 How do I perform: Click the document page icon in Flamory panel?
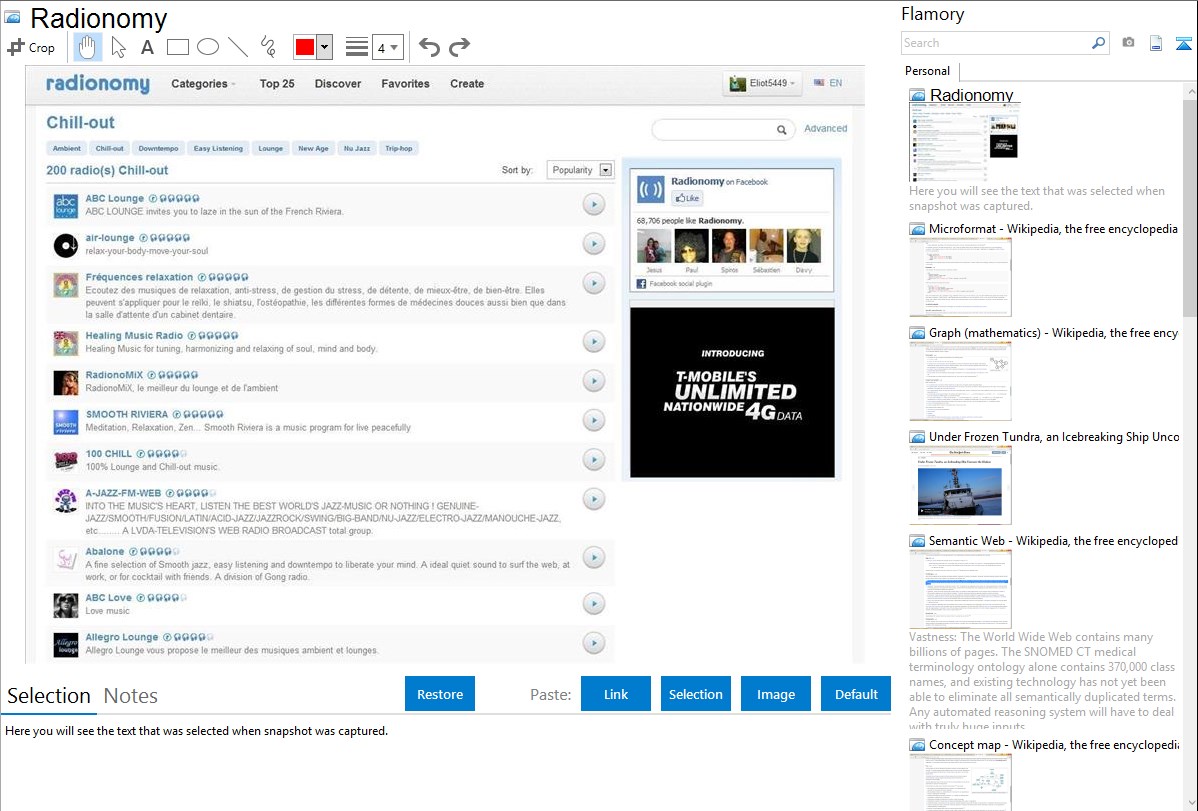pos(1156,43)
